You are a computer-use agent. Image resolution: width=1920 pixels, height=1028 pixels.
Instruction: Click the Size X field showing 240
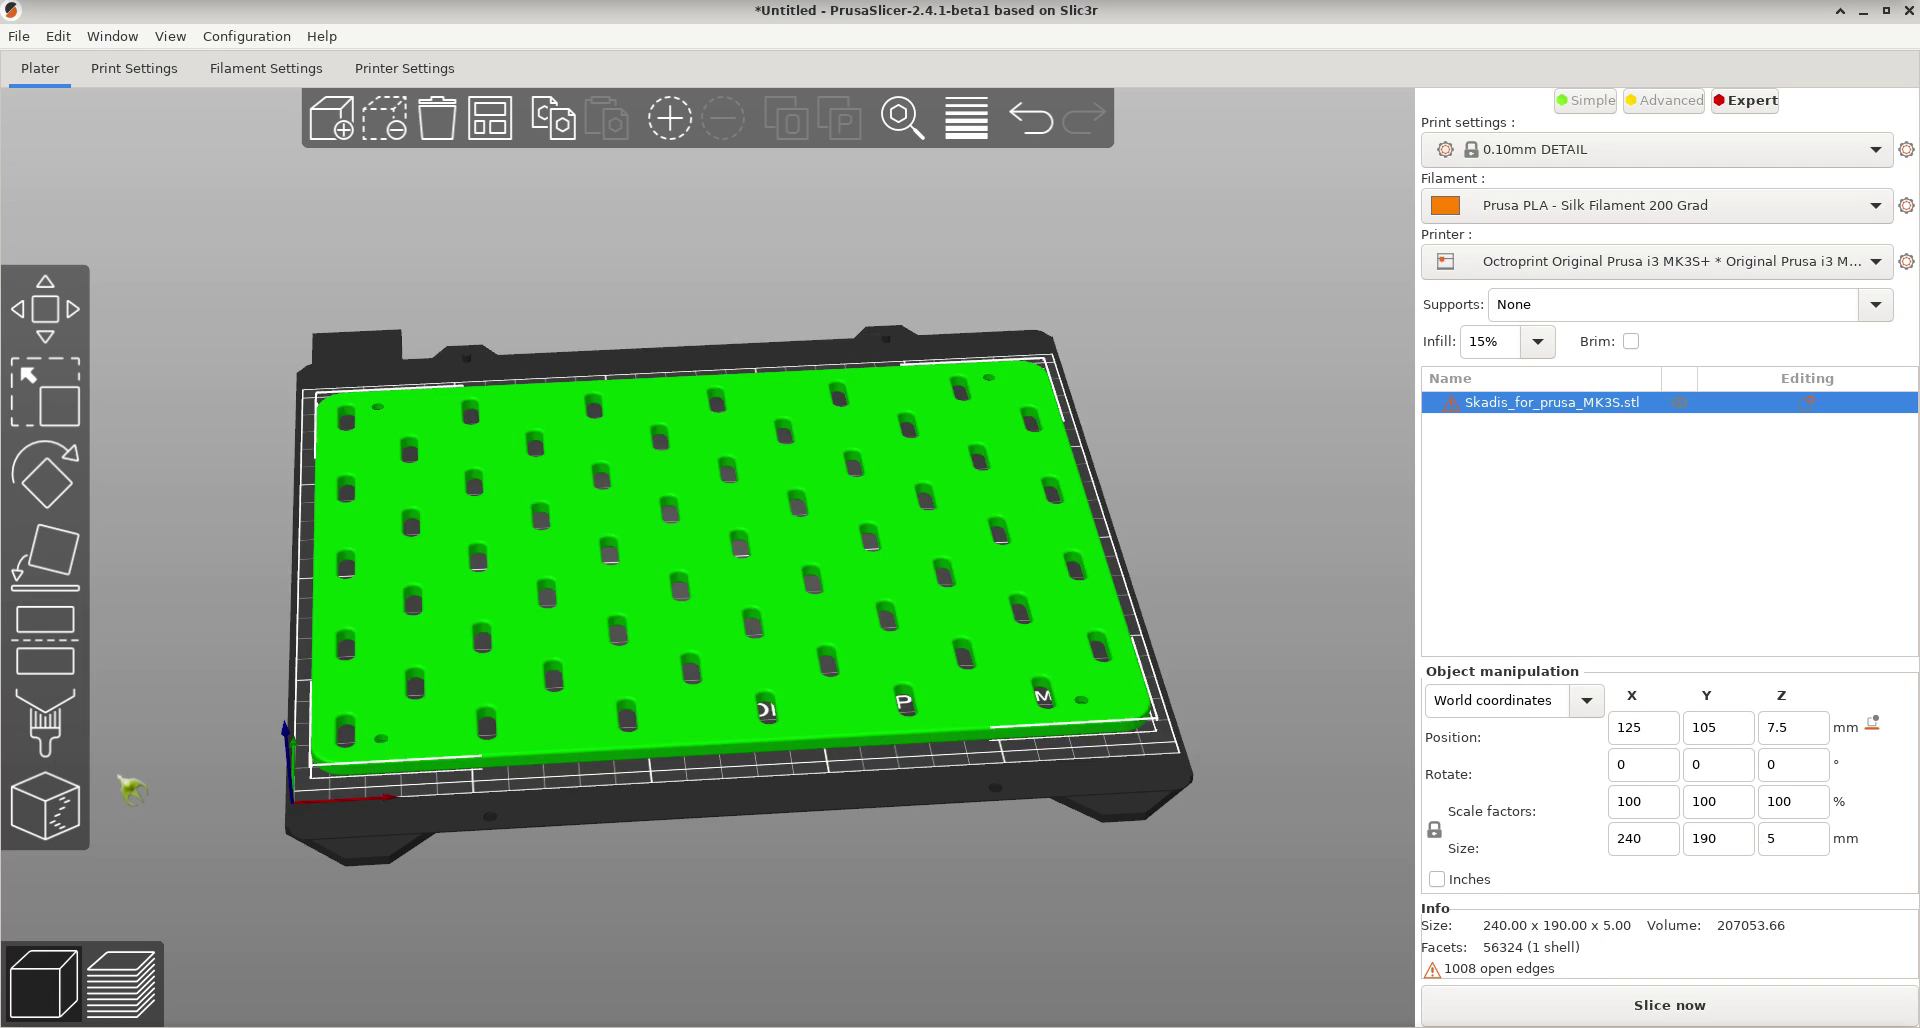1643,838
